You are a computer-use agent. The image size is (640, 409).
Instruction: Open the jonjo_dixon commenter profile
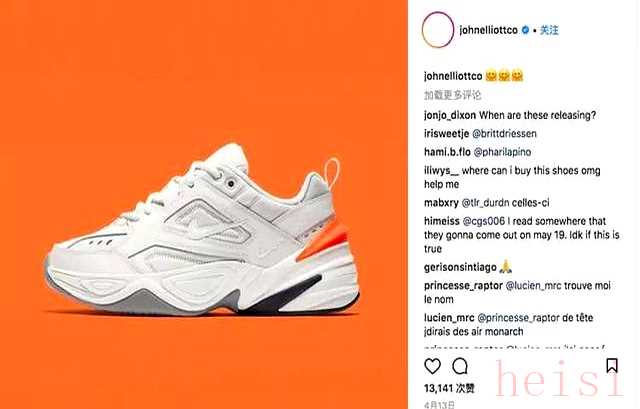(x=450, y=116)
